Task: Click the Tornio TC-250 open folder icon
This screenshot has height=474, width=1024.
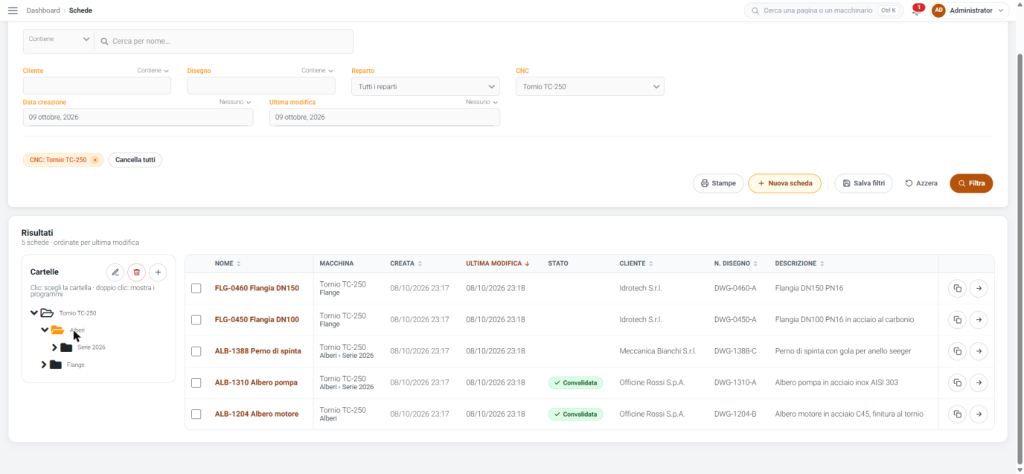Action: point(47,313)
